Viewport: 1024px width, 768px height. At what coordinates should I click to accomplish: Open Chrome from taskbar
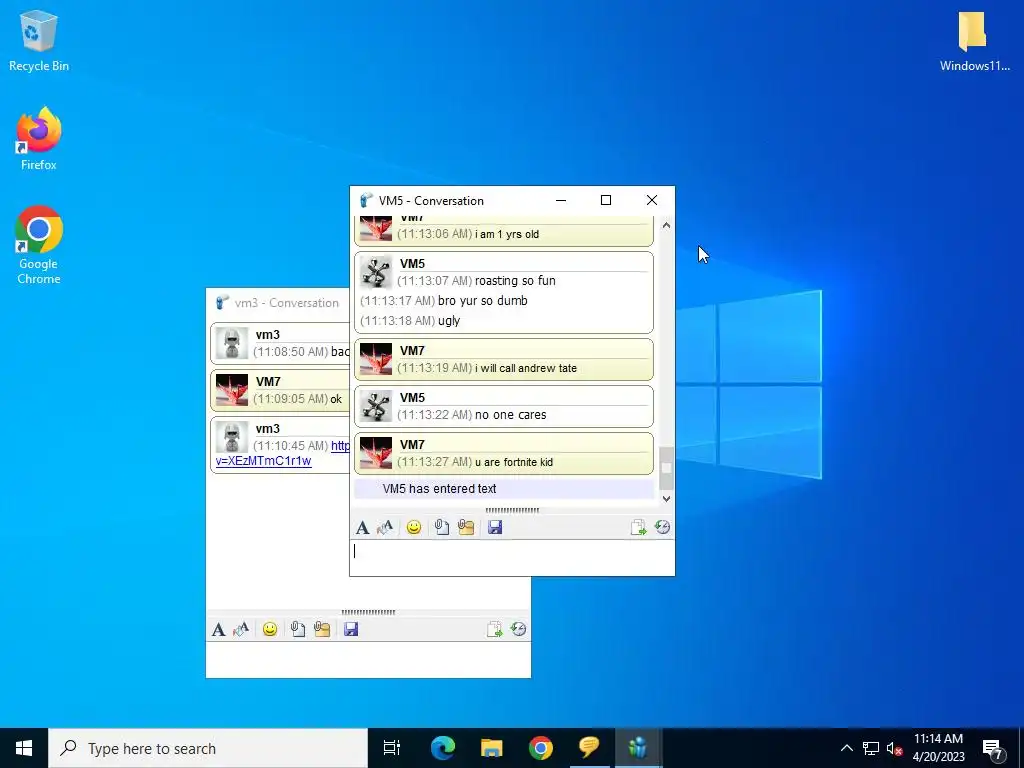pos(541,748)
